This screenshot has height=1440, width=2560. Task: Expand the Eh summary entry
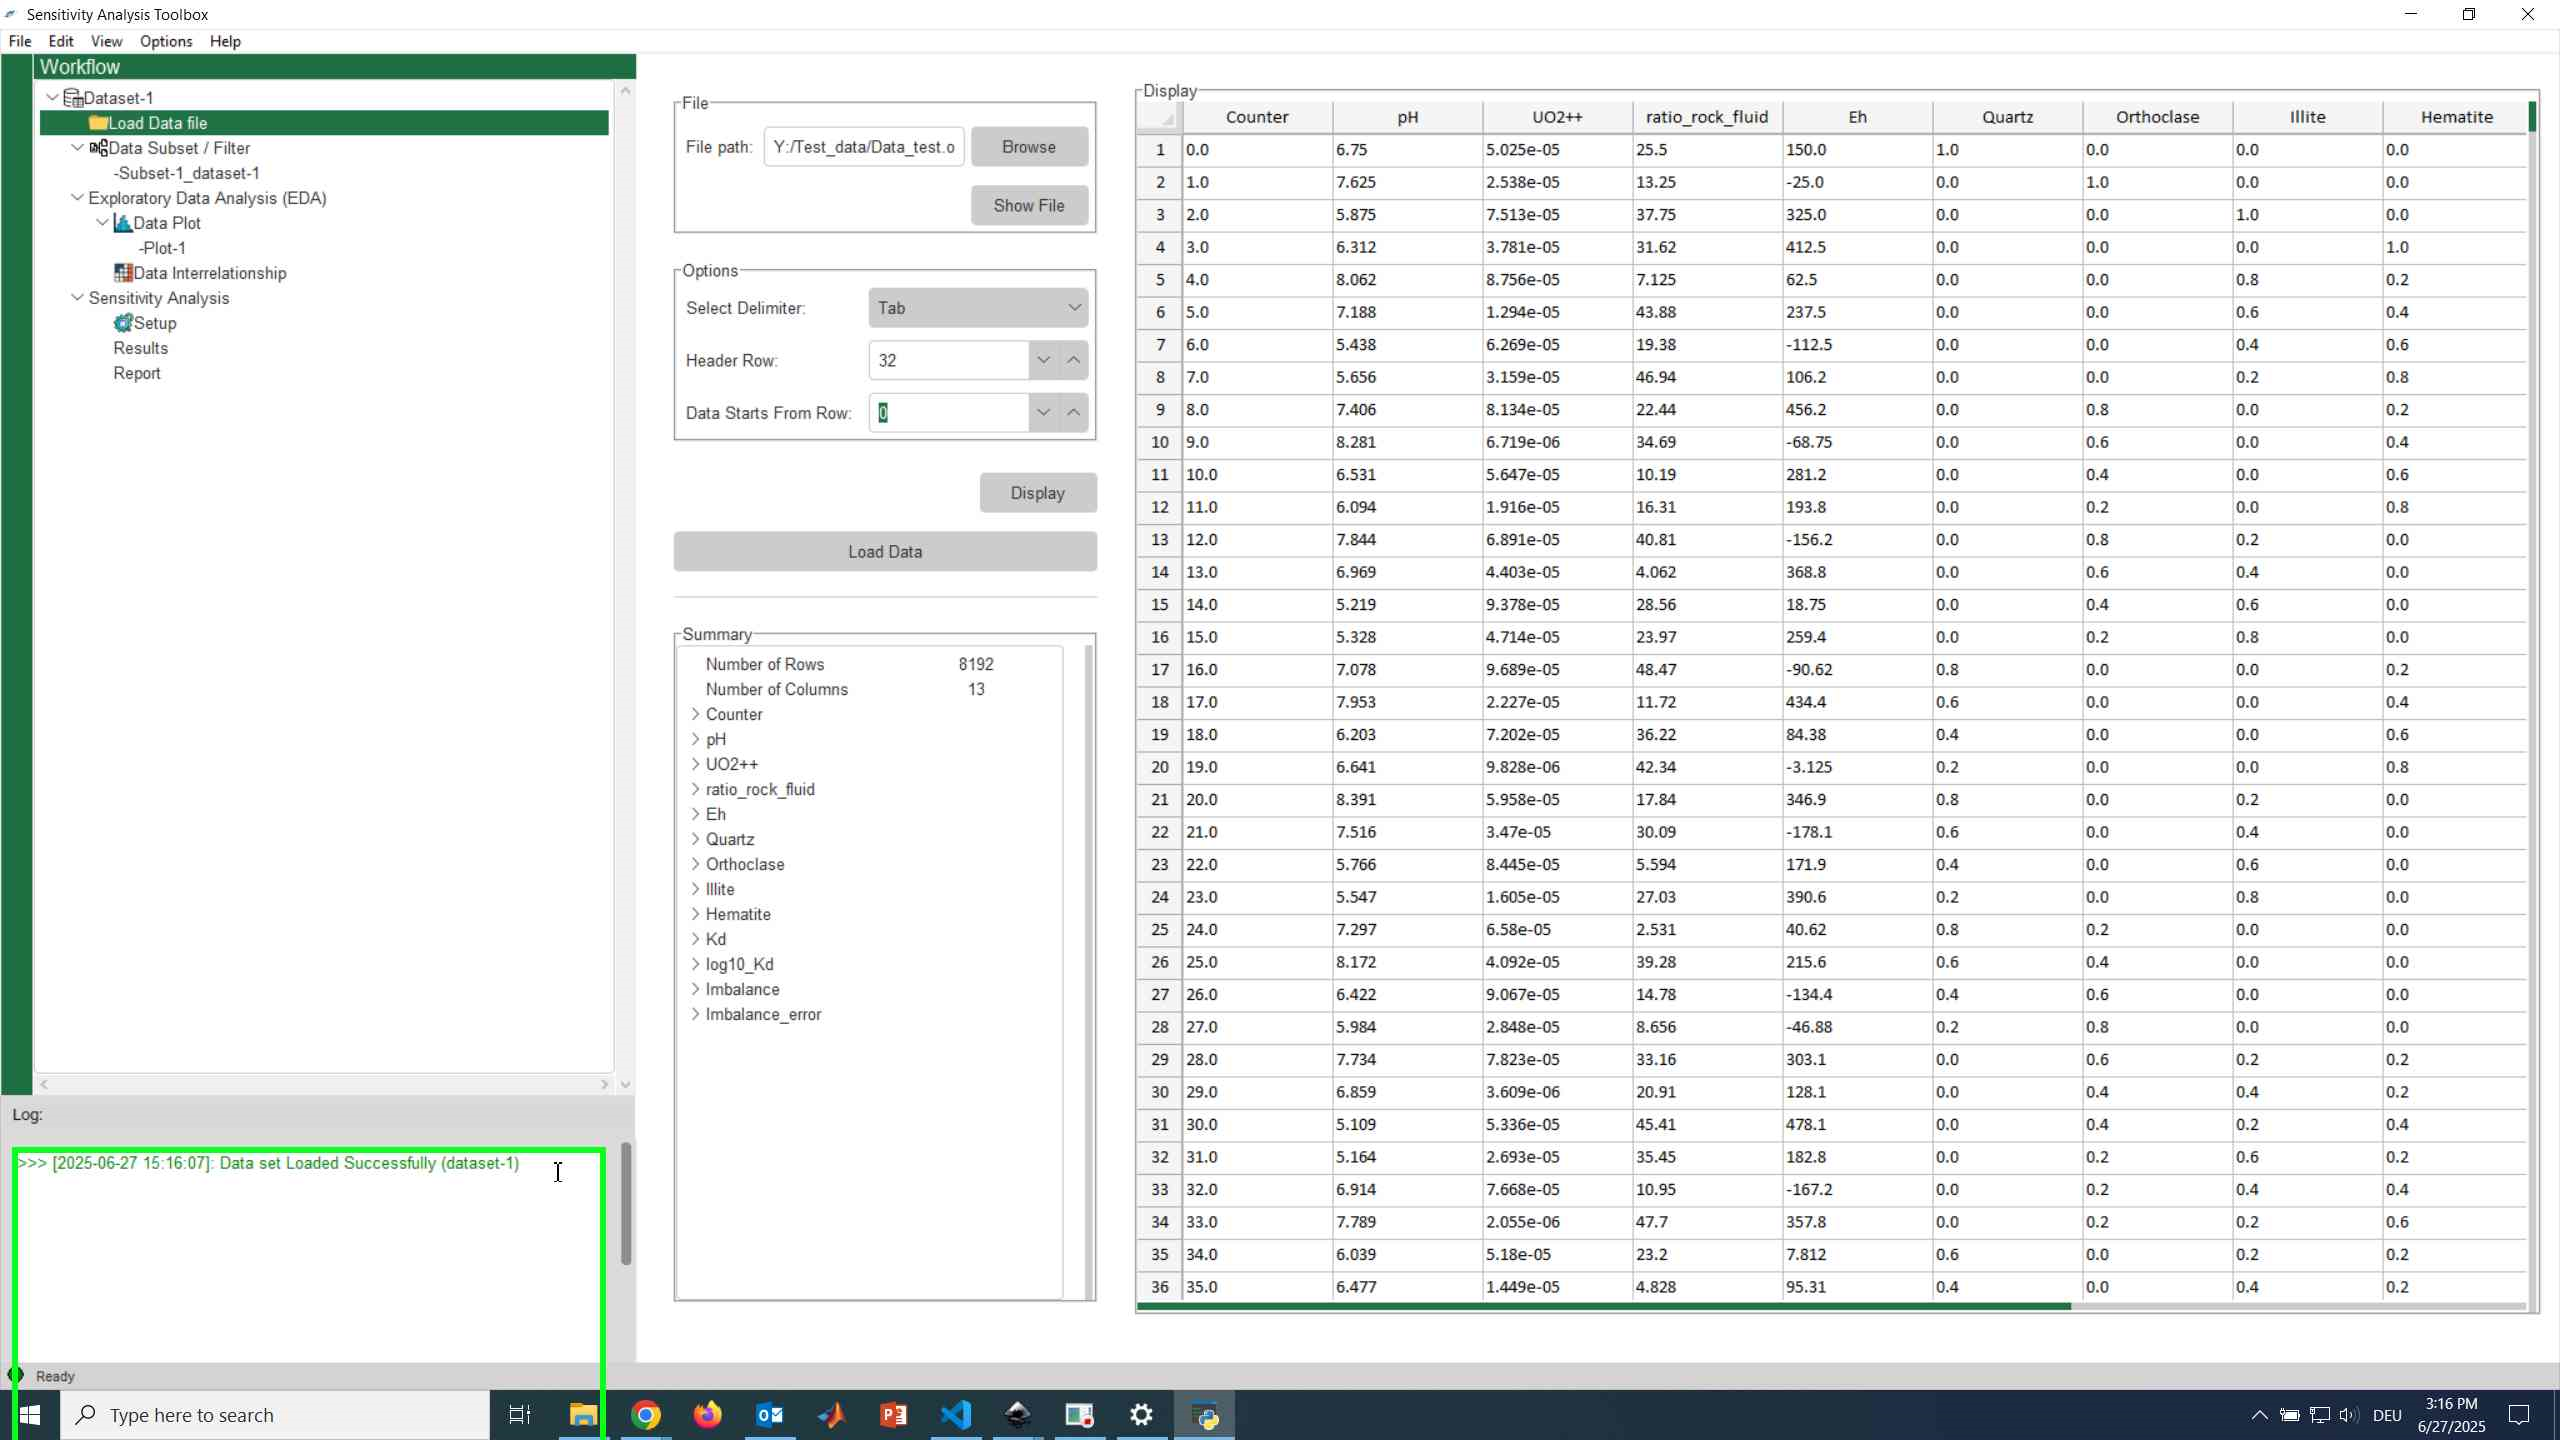coord(696,814)
